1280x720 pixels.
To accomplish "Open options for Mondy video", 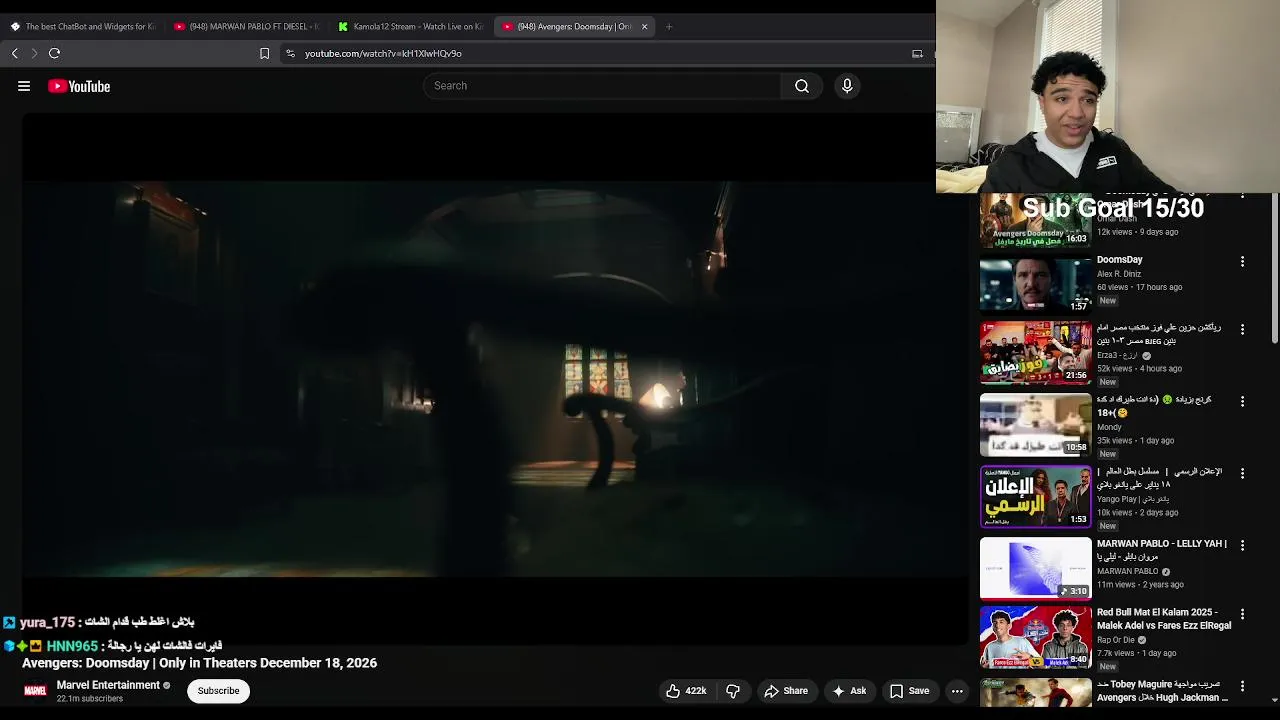I will 1242,401.
